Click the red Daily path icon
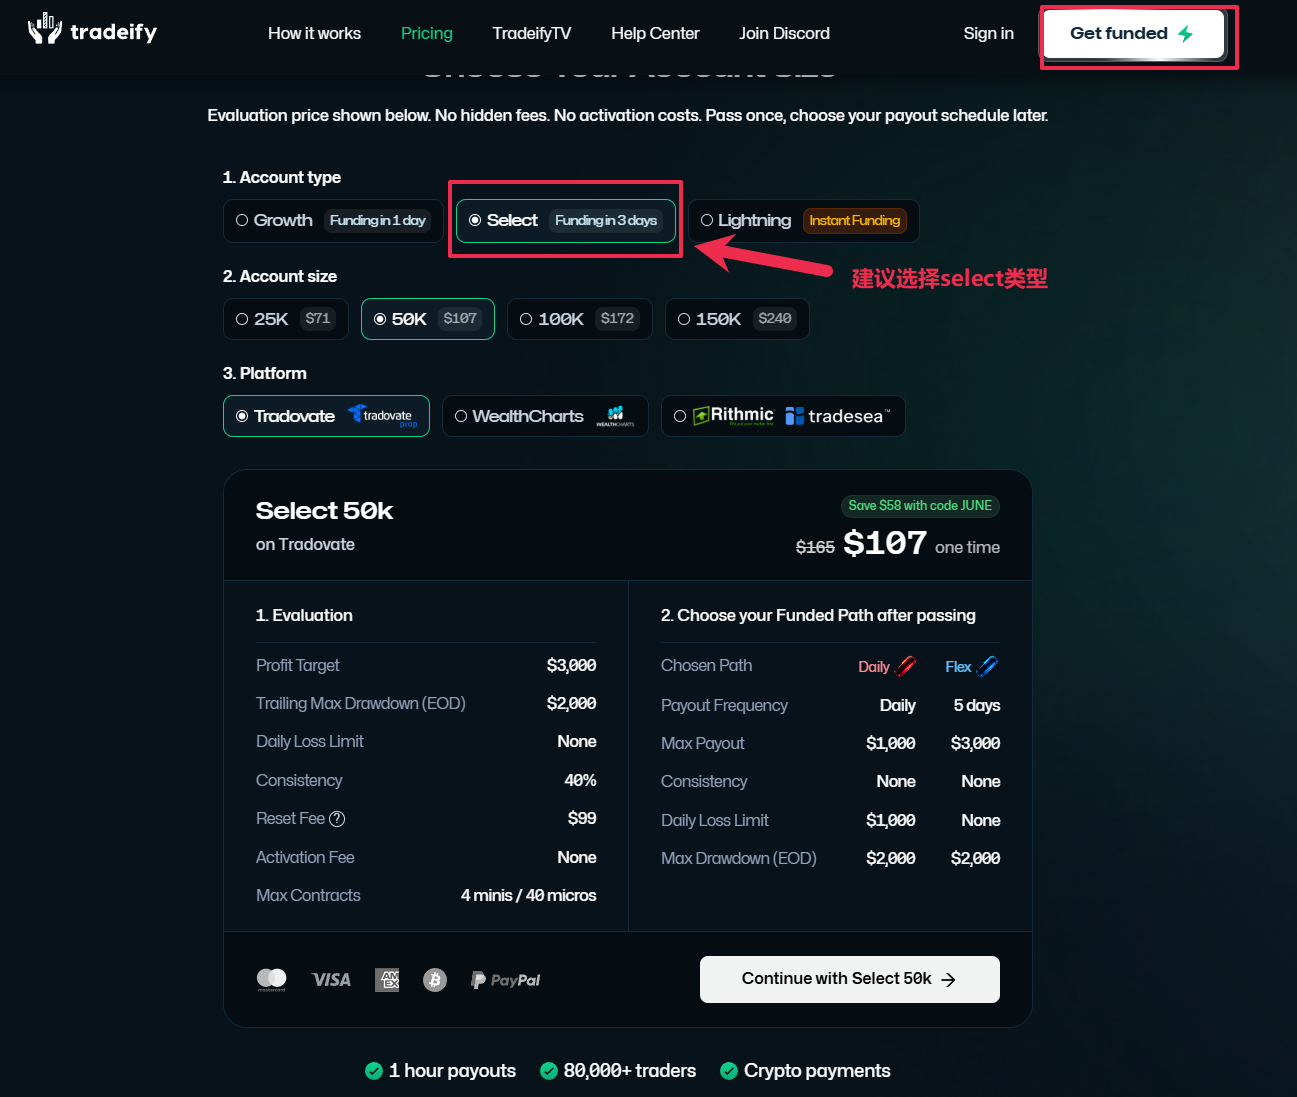The height and width of the screenshot is (1097, 1297). click(905, 666)
